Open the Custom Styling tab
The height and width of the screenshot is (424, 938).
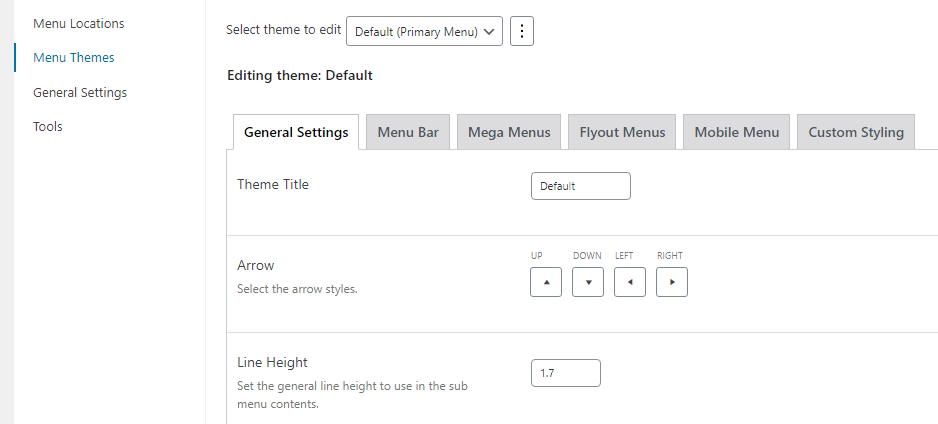click(x=856, y=132)
